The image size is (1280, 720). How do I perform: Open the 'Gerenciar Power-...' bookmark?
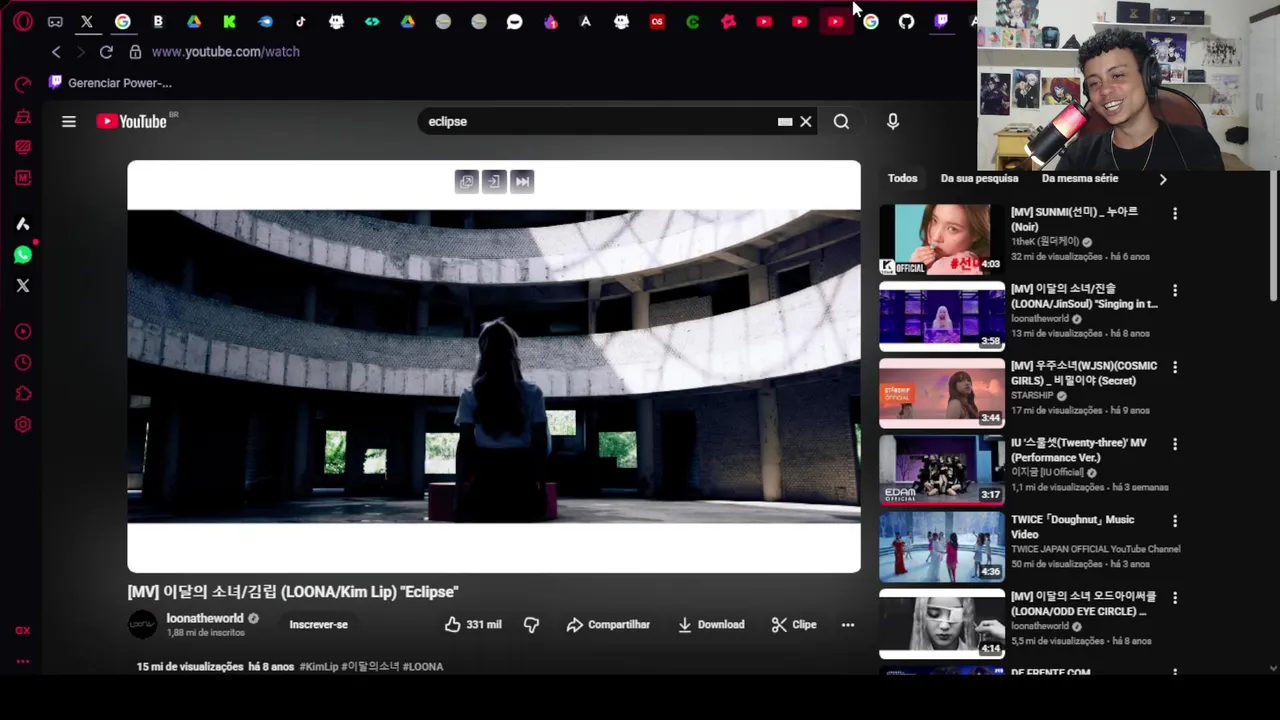(110, 83)
